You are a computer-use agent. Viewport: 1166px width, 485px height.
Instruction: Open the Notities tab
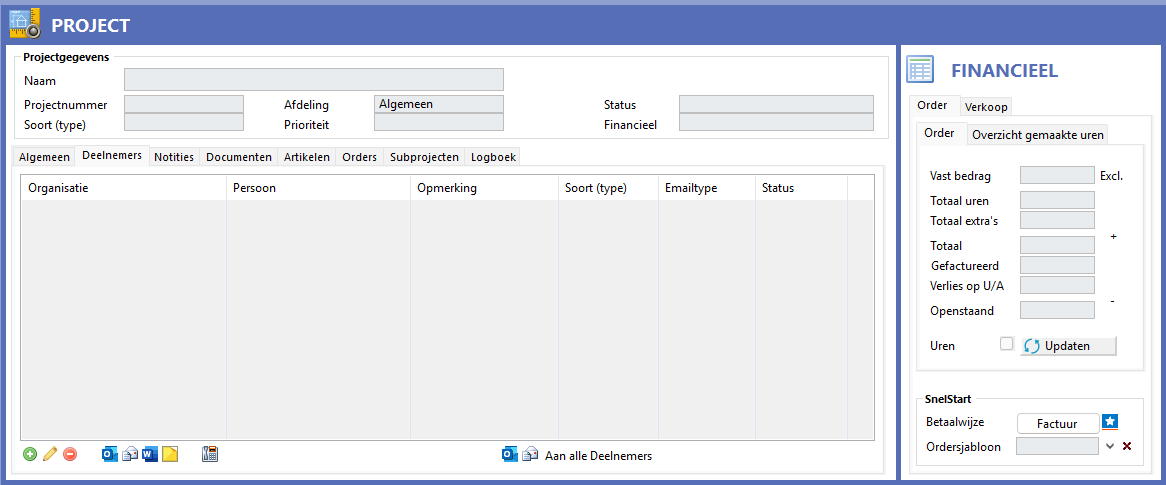pos(174,157)
